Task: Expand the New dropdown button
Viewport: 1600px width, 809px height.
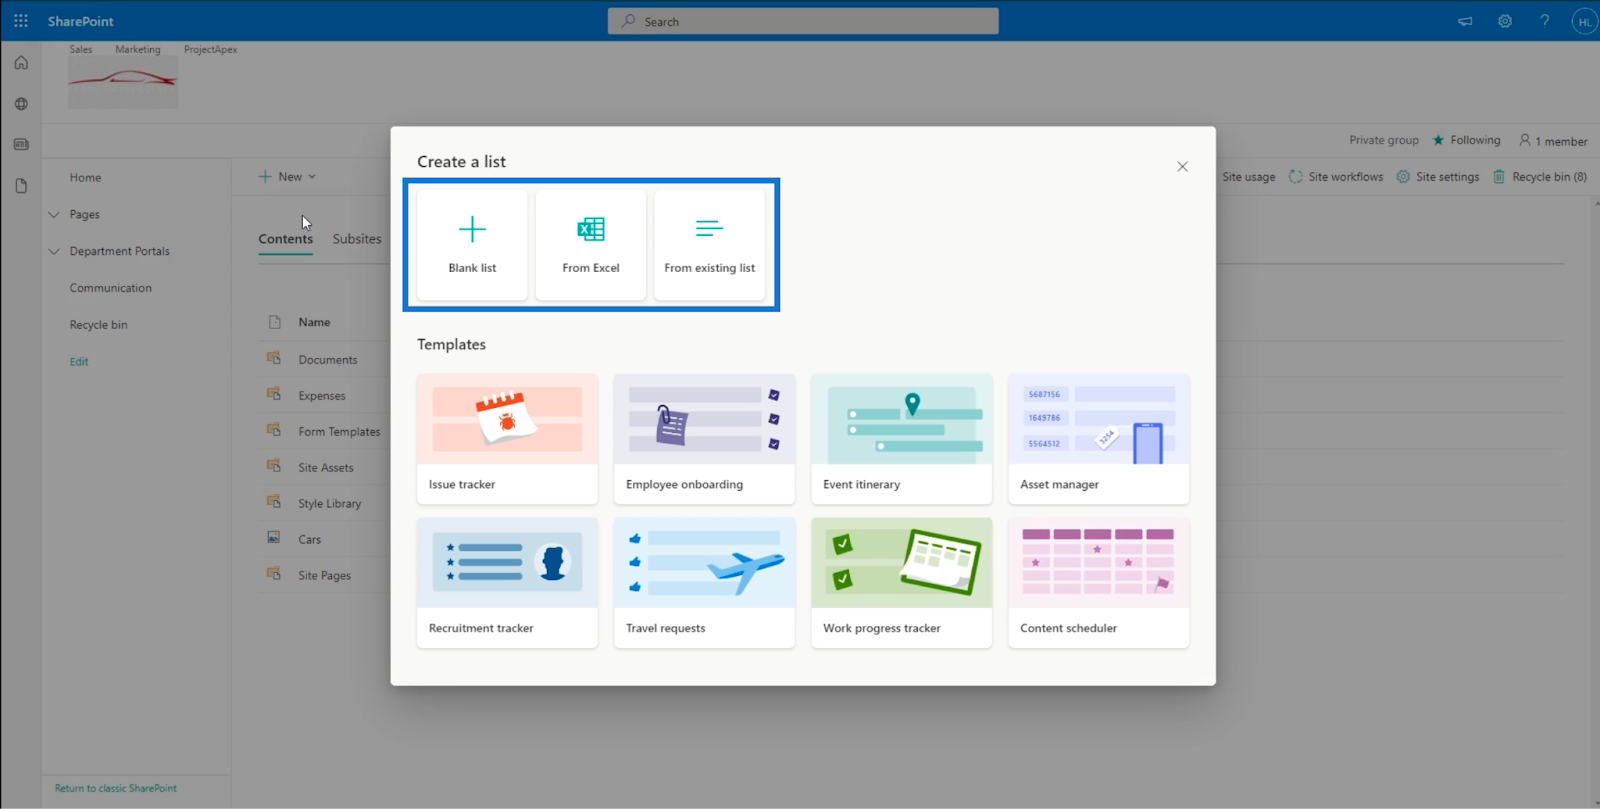Action: click(x=288, y=177)
